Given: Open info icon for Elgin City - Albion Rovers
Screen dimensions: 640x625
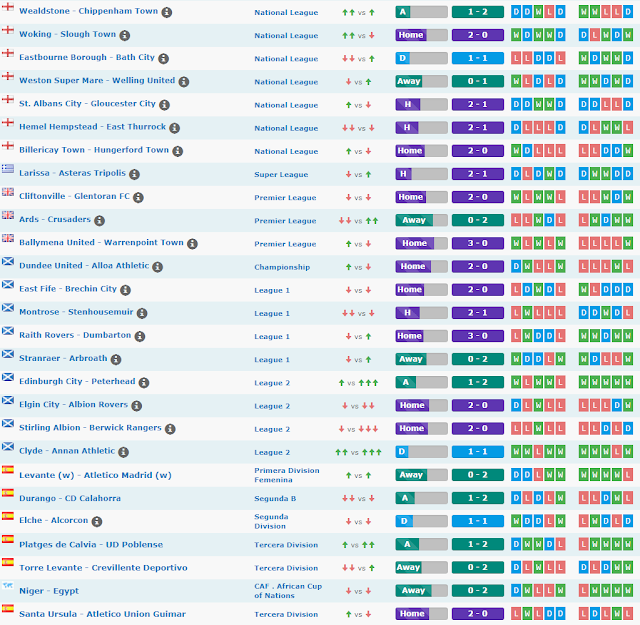Looking at the screenshot, I should click(x=136, y=406).
